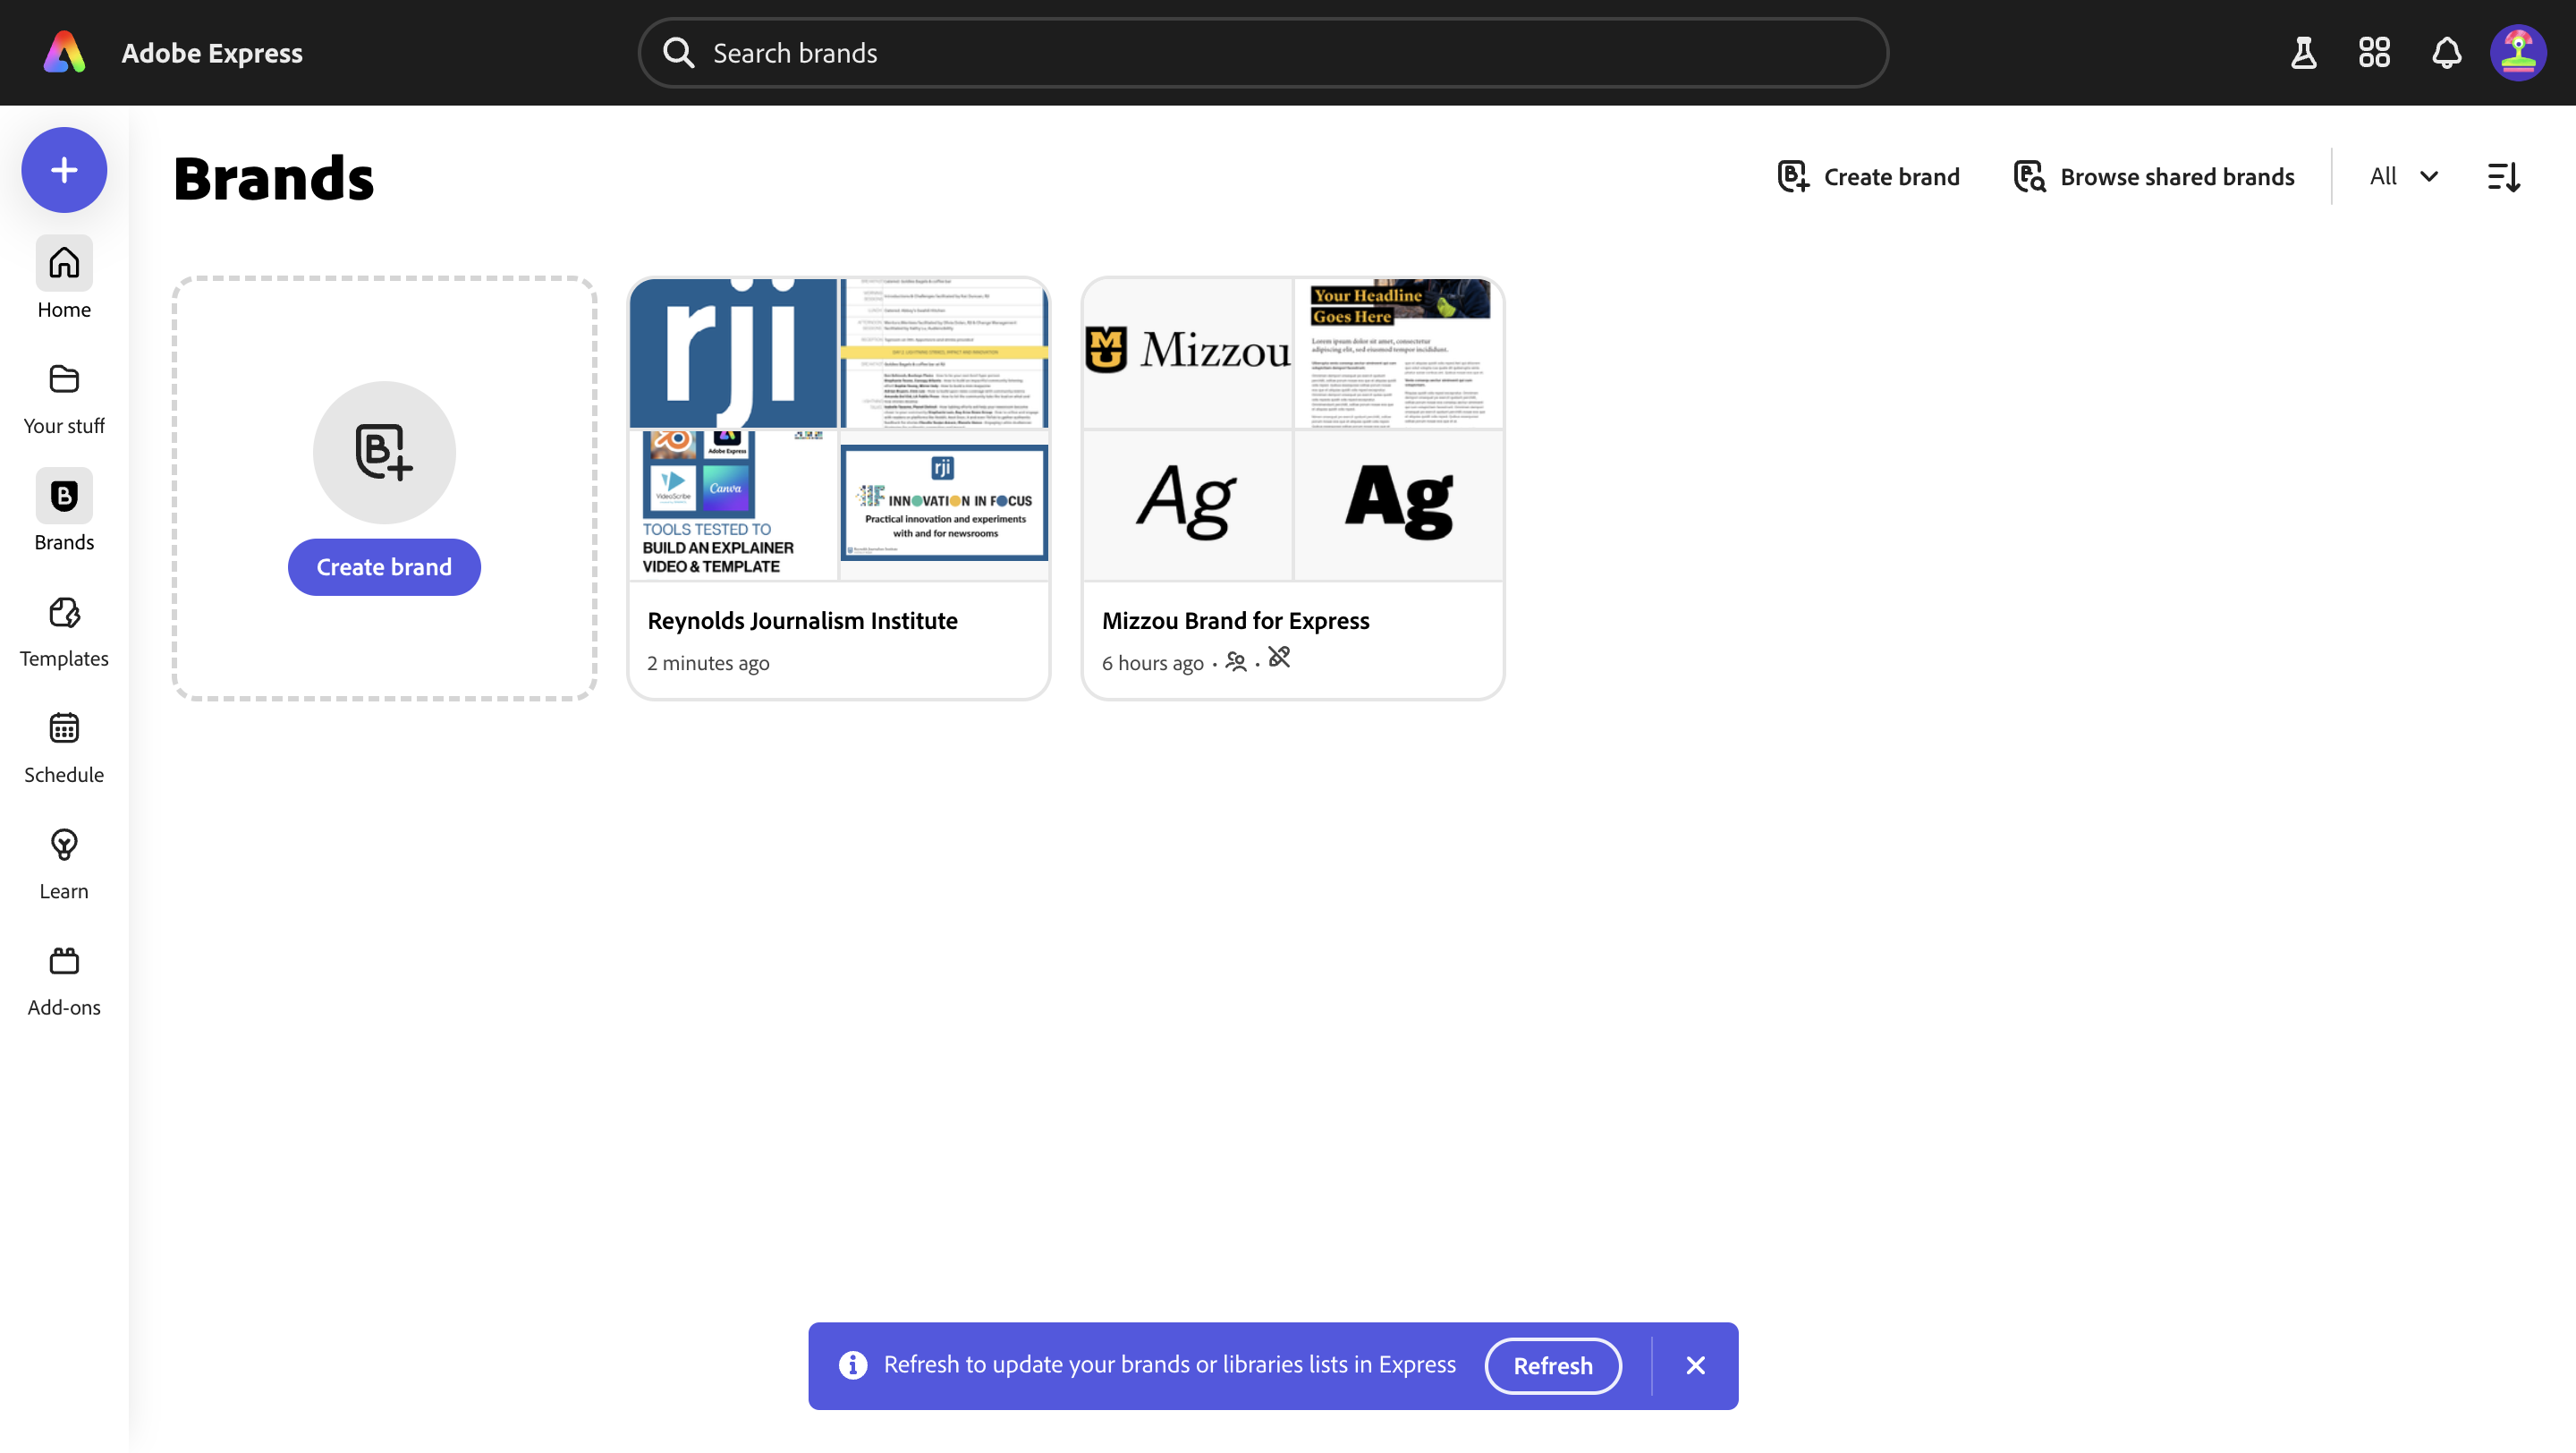Open Templates in sidebar
The height and width of the screenshot is (1453, 2576).
[x=64, y=630]
